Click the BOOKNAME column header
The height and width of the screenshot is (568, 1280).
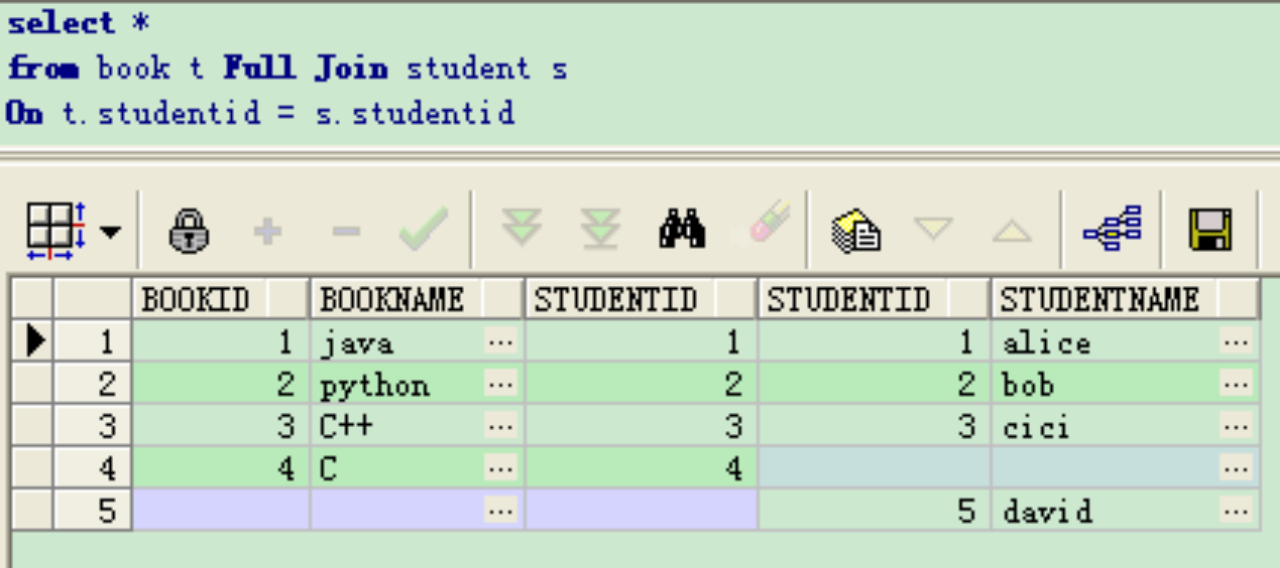[x=417, y=299]
